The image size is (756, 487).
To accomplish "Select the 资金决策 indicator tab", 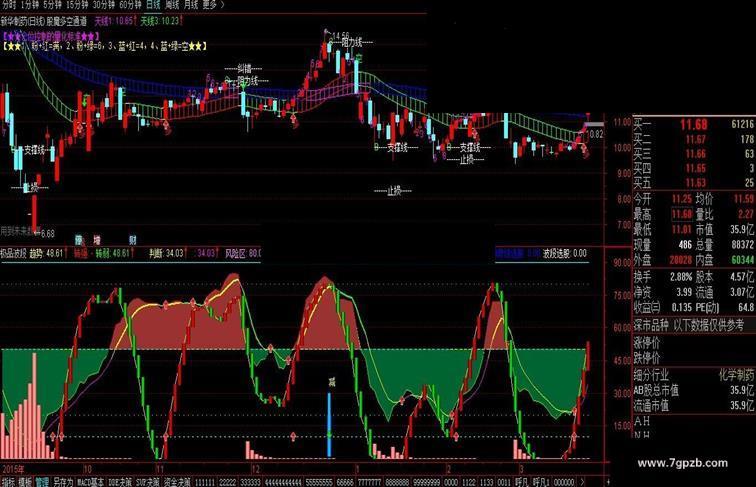I will tap(177, 482).
